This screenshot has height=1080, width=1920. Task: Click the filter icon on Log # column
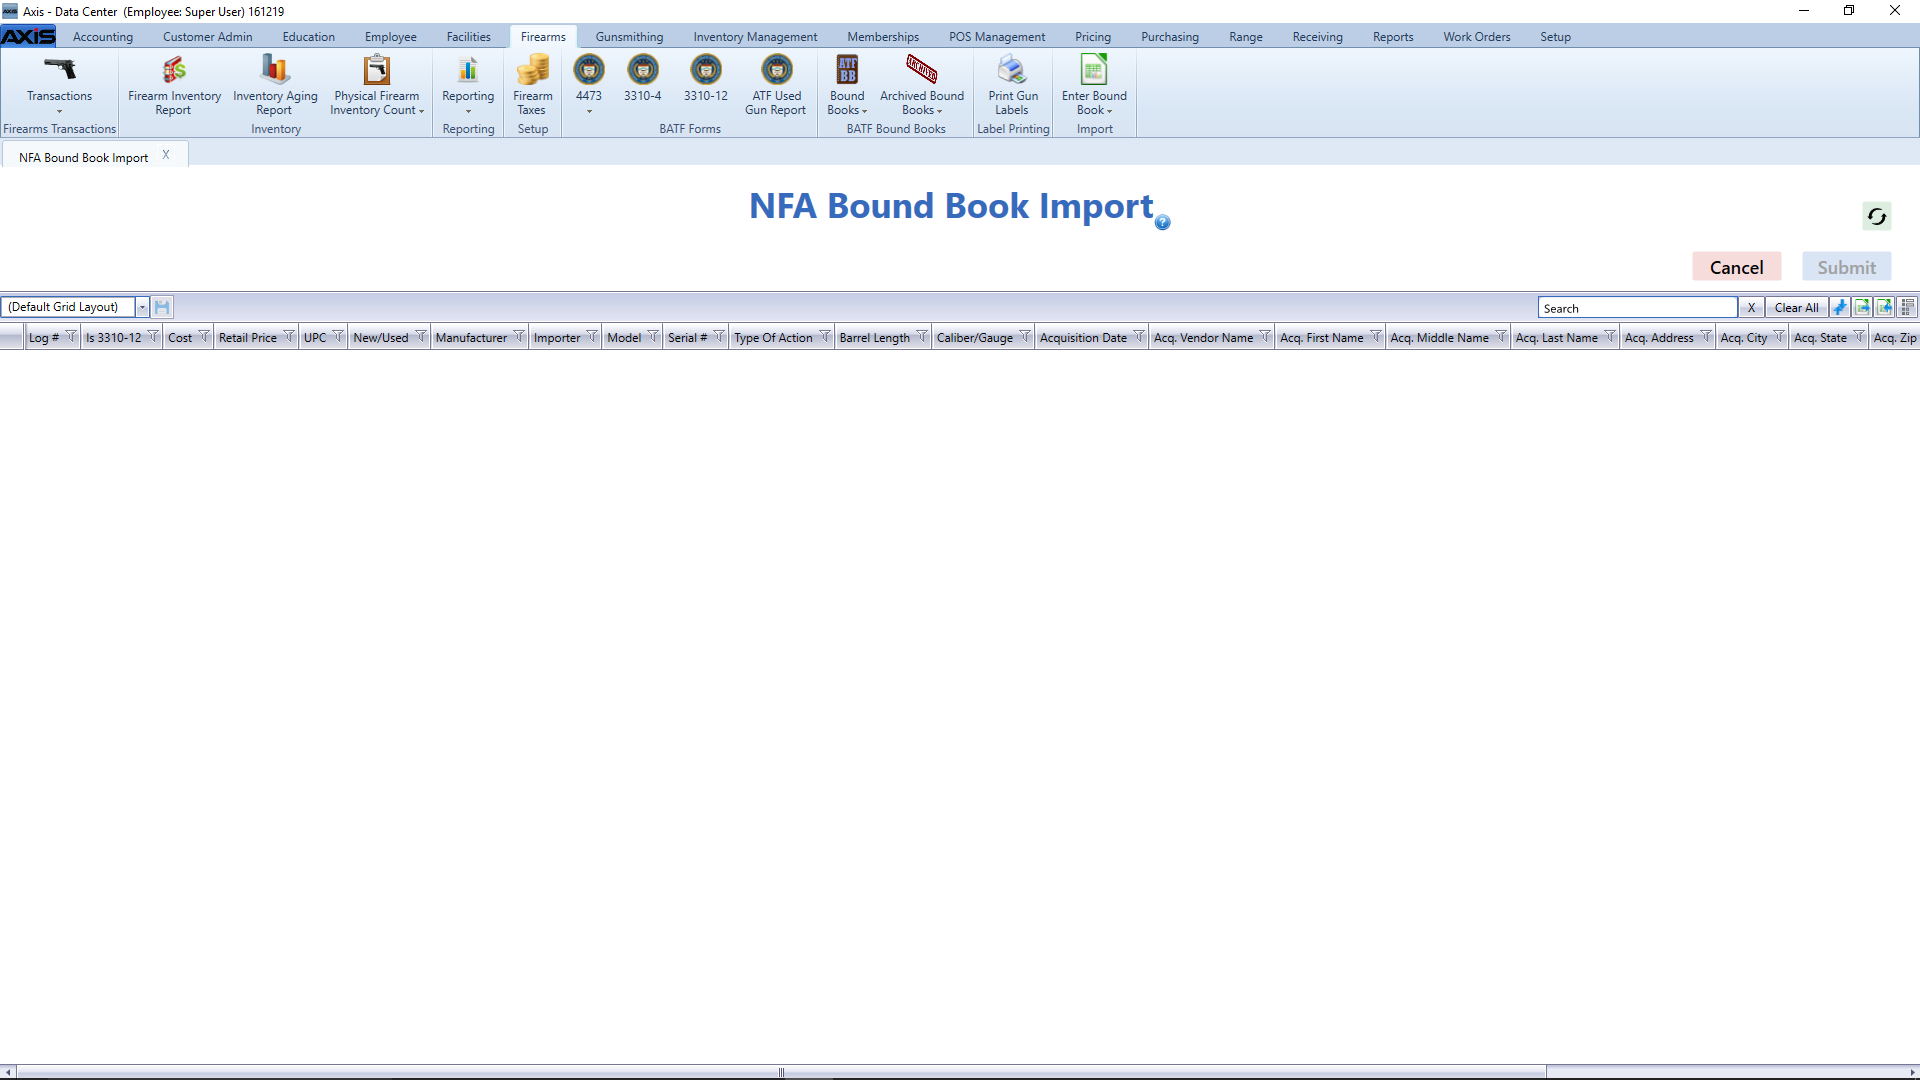click(71, 337)
